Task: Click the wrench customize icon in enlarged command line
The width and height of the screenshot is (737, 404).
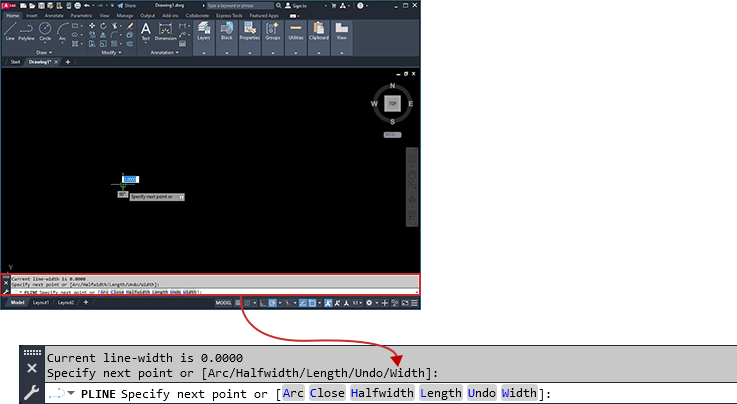Action: coord(31,393)
